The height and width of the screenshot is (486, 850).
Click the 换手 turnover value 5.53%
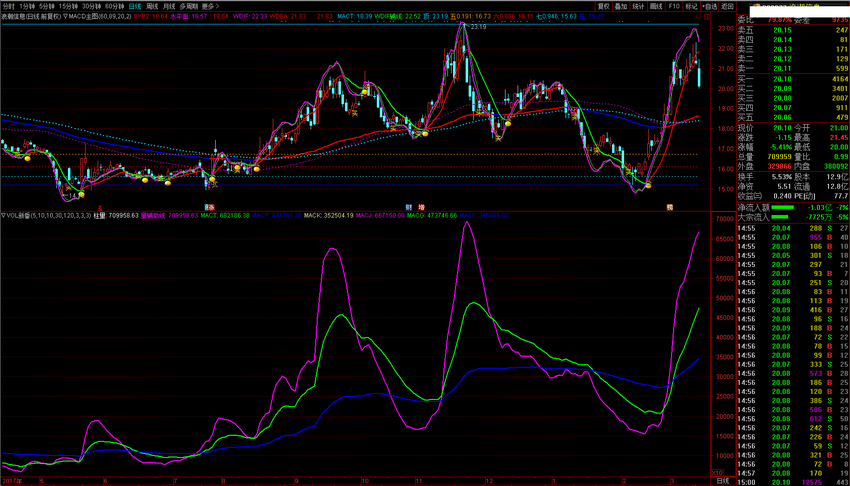tap(782, 177)
